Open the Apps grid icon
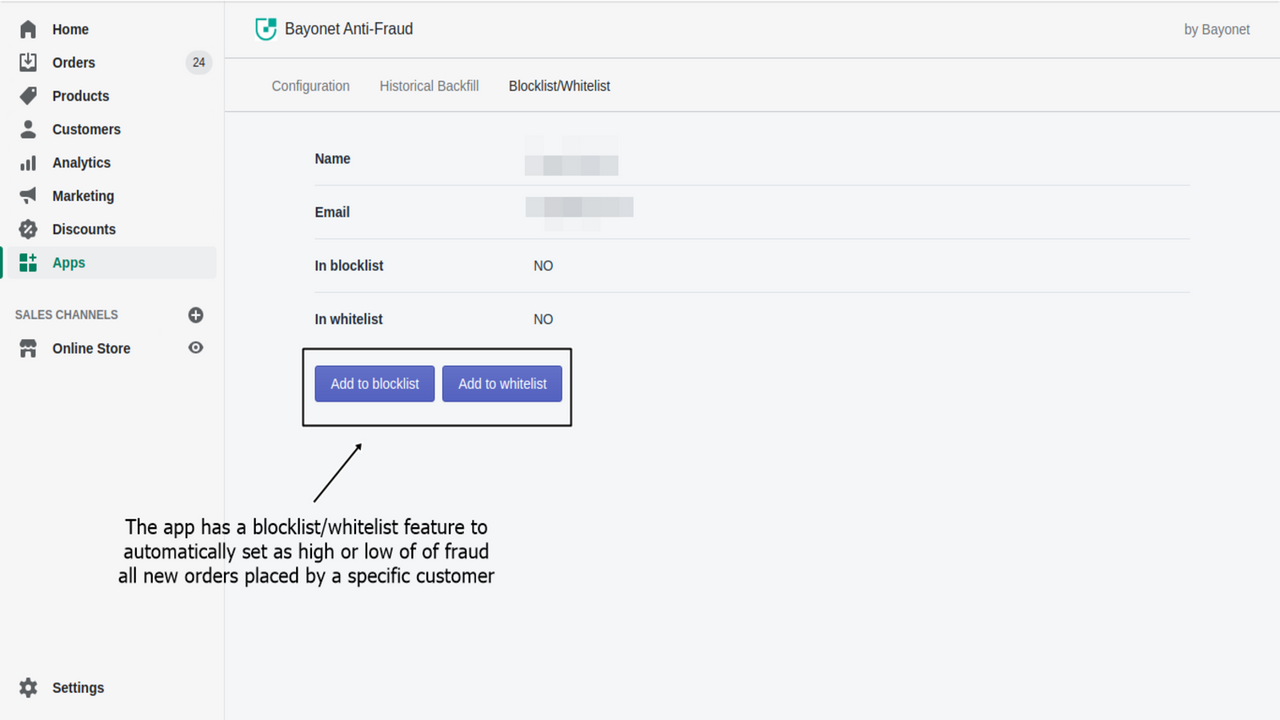The image size is (1280, 720). pyautogui.click(x=27, y=262)
